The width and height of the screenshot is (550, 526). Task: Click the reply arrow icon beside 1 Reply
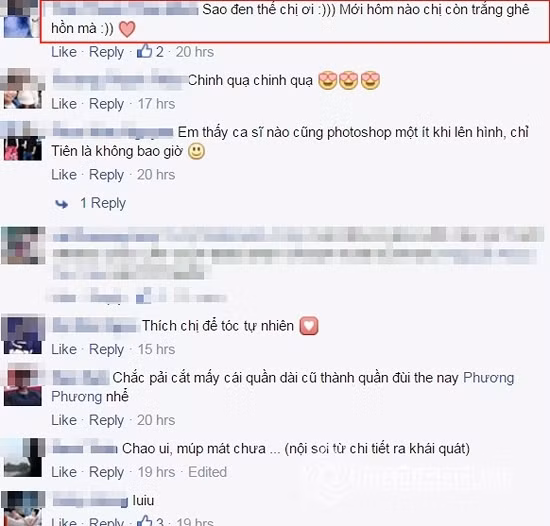(62, 204)
